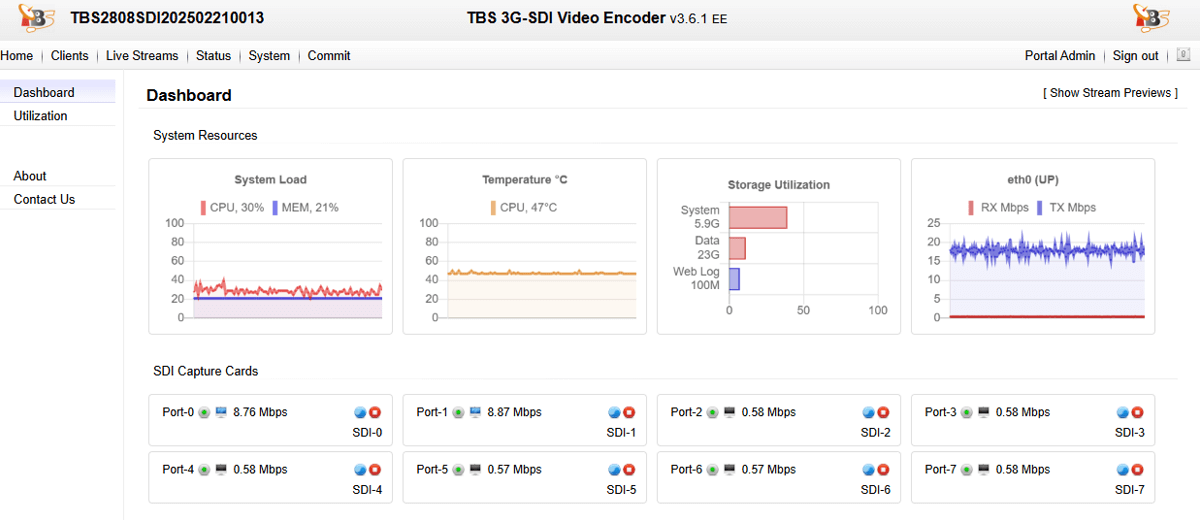Click the small lock icon beside Sign out
The height and width of the screenshot is (520, 1200).
click(x=1182, y=56)
